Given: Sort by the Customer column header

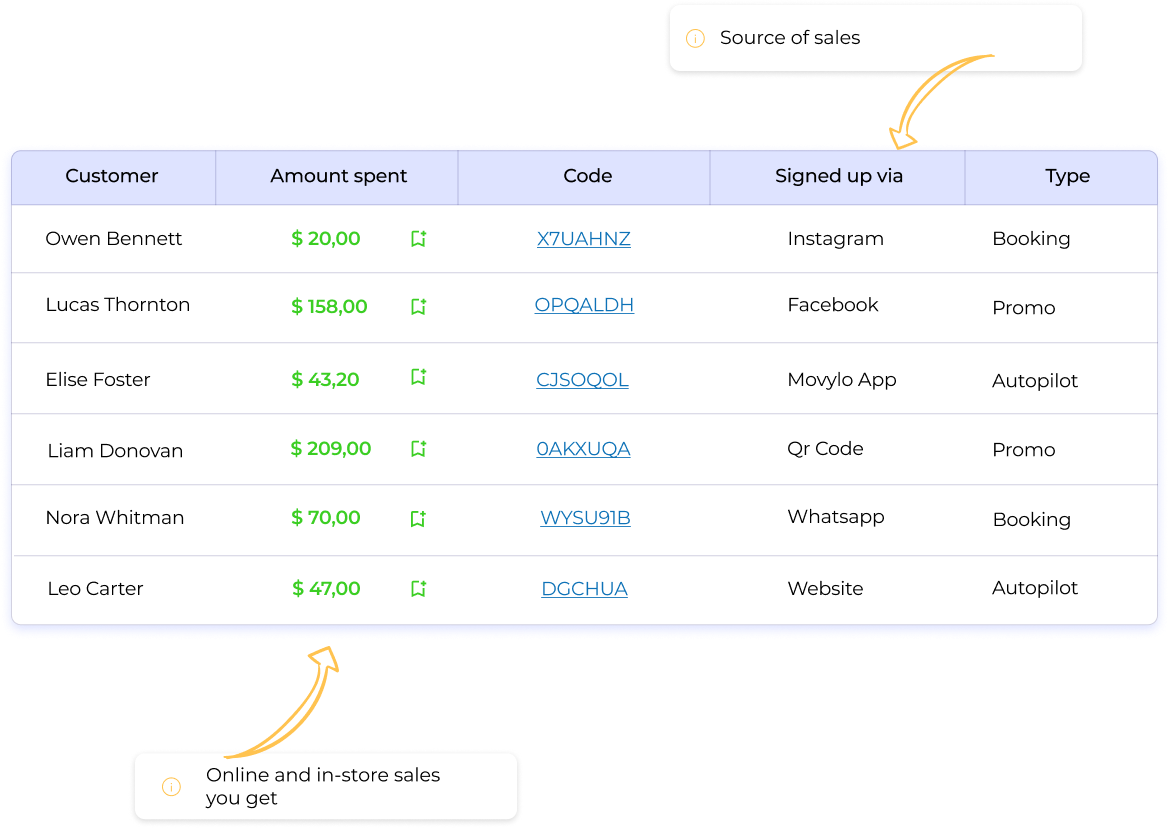Looking at the screenshot, I should (x=112, y=176).
